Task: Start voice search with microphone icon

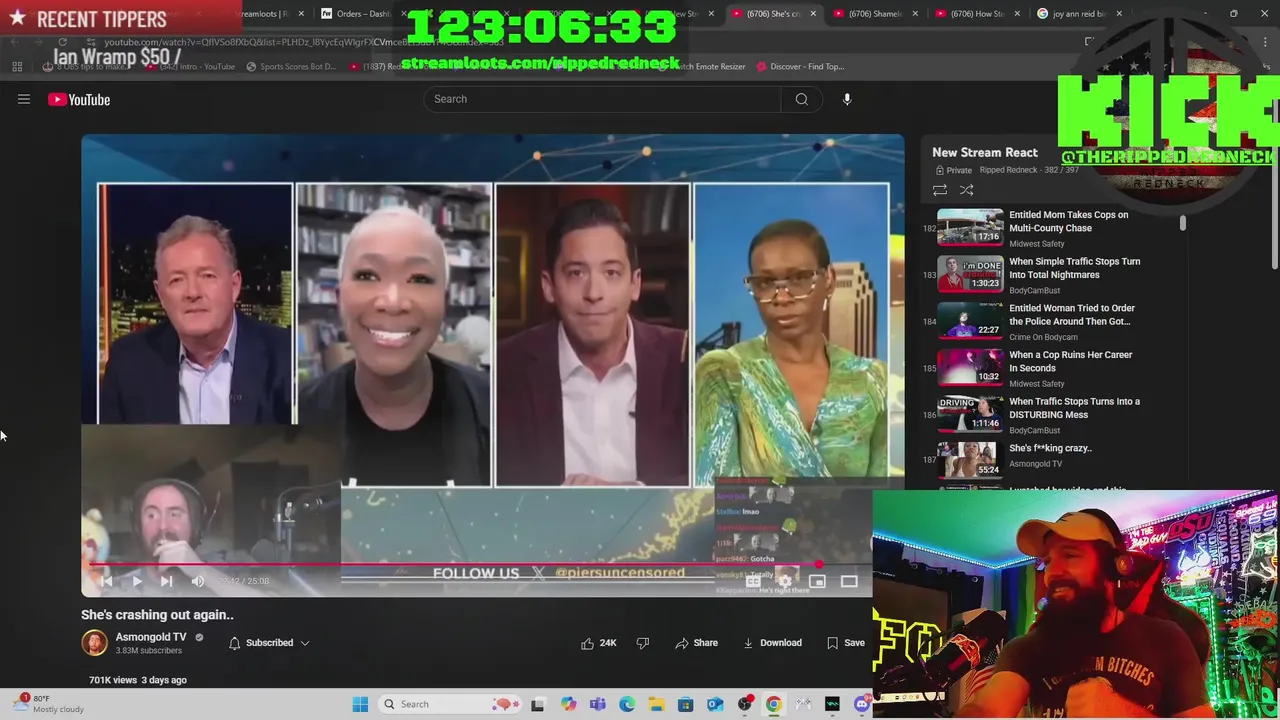Action: pos(847,99)
